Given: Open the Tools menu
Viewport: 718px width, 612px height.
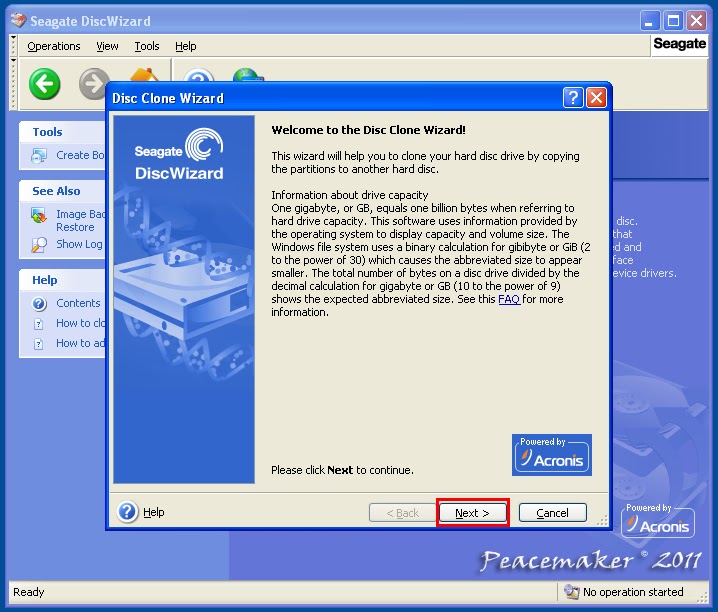Looking at the screenshot, I should 147,46.
